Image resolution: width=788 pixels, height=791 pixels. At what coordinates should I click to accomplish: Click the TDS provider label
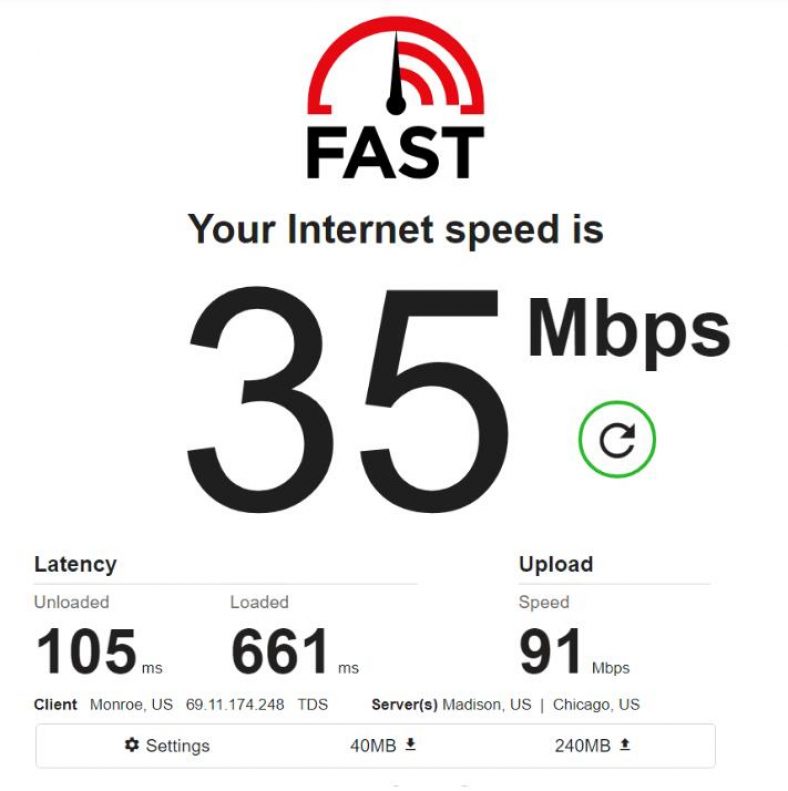(x=312, y=704)
